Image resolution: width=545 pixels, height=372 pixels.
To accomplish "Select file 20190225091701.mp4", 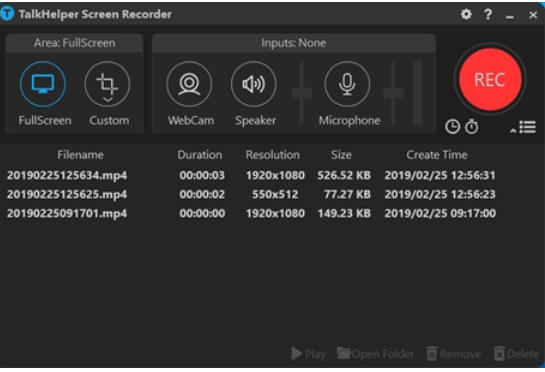I will pyautogui.click(x=67, y=213).
